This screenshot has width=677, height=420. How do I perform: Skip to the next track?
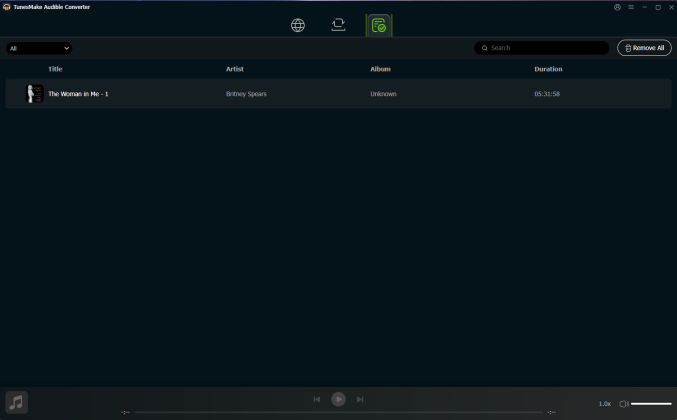[360, 399]
